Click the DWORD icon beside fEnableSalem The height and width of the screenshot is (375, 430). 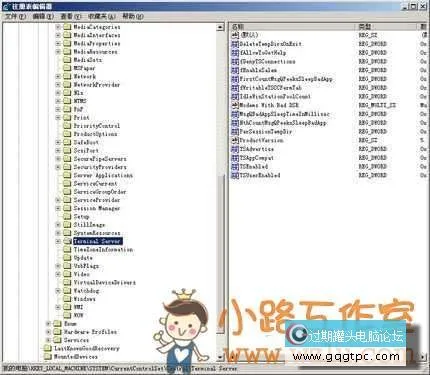pyautogui.click(x=235, y=70)
